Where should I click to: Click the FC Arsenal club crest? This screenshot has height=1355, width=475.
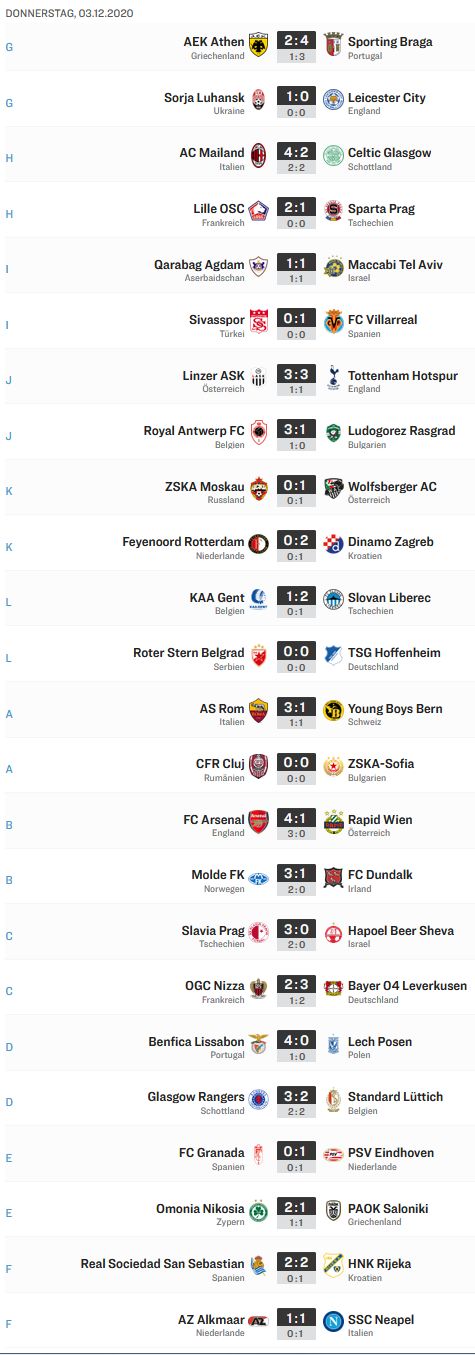pos(259,823)
